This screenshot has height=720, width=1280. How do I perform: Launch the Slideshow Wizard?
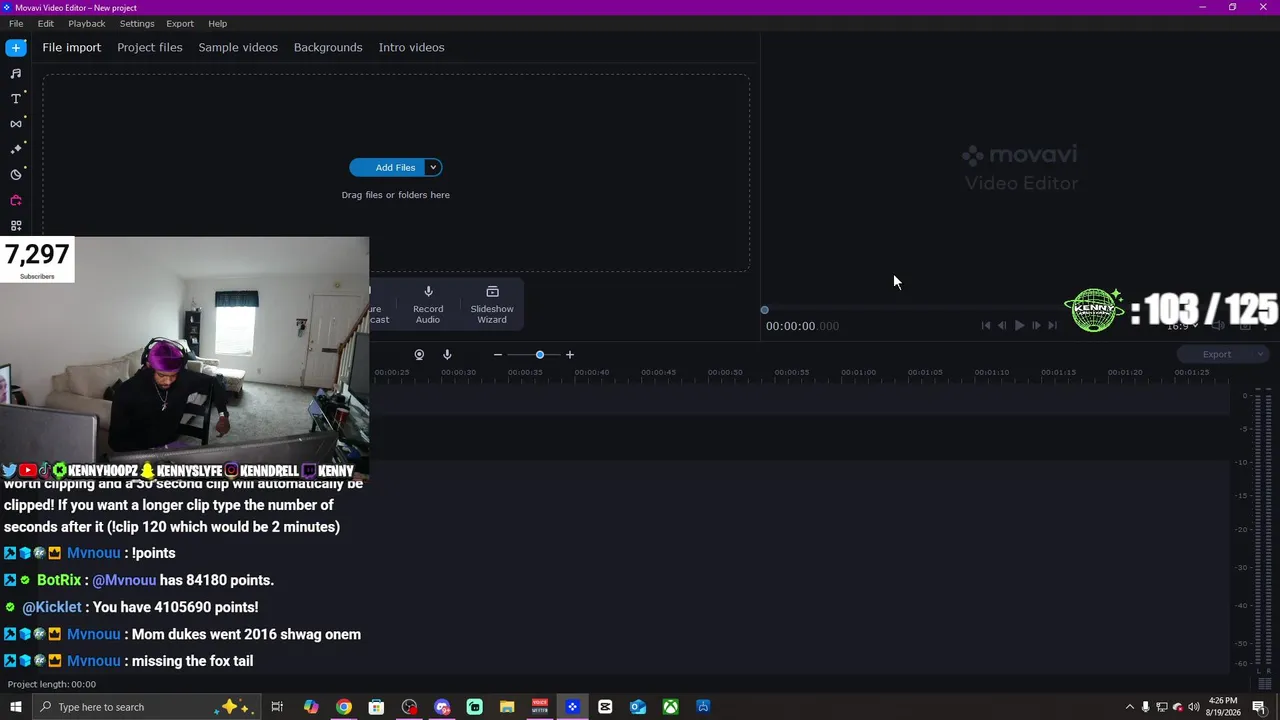tap(492, 304)
